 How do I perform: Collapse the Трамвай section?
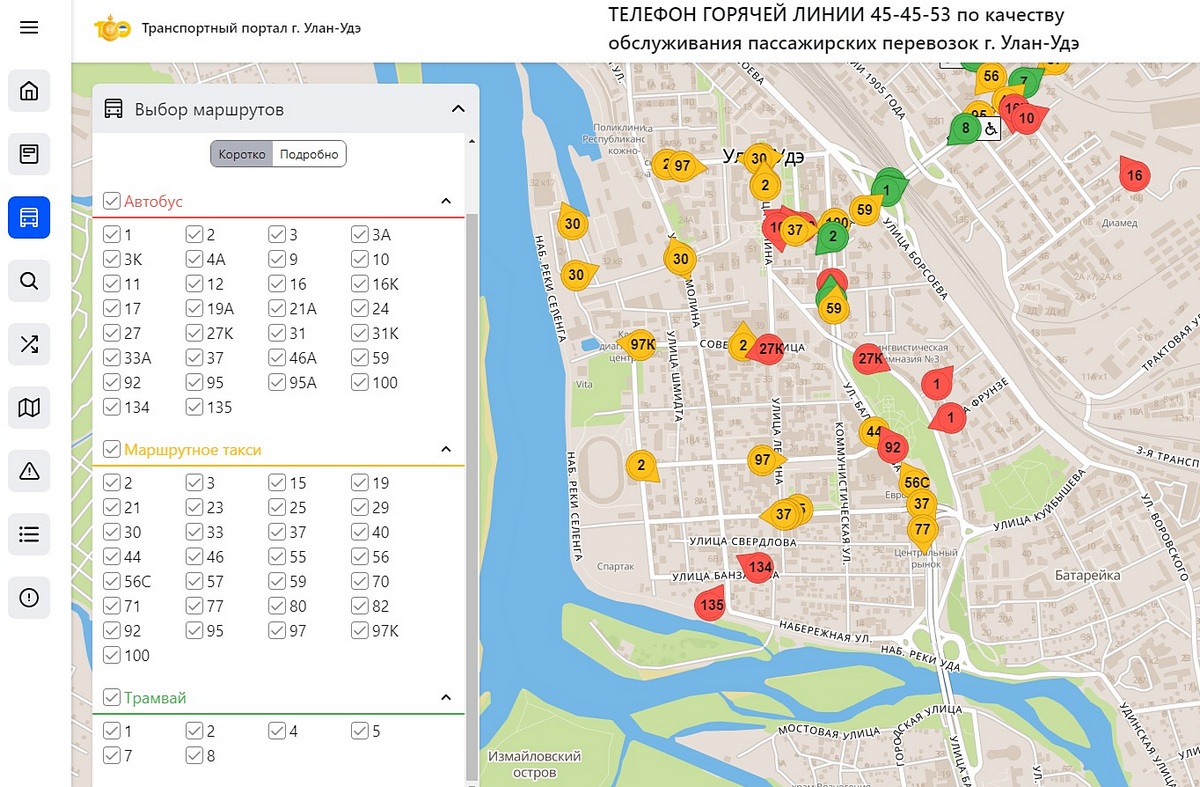click(x=446, y=698)
